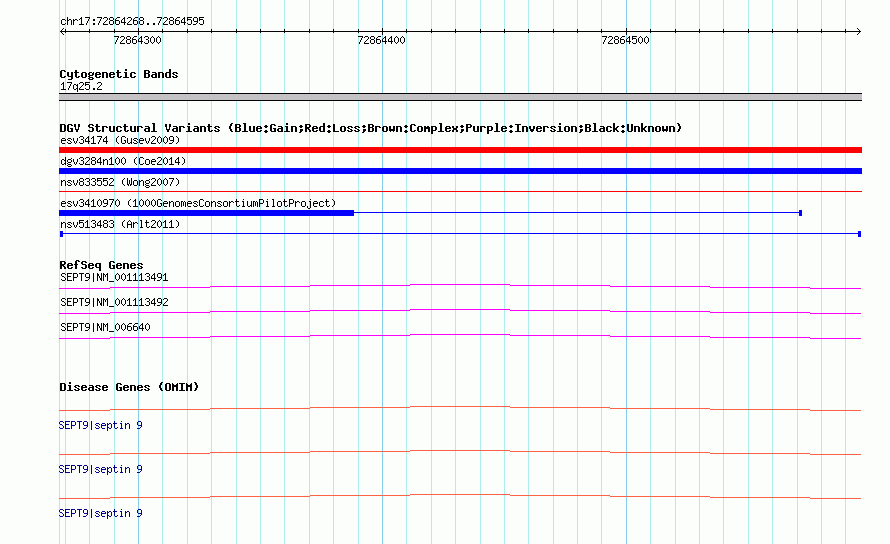Click the first SEPT9|septin 9 OMIM link
Screen dimensions: 890x544
100,425
